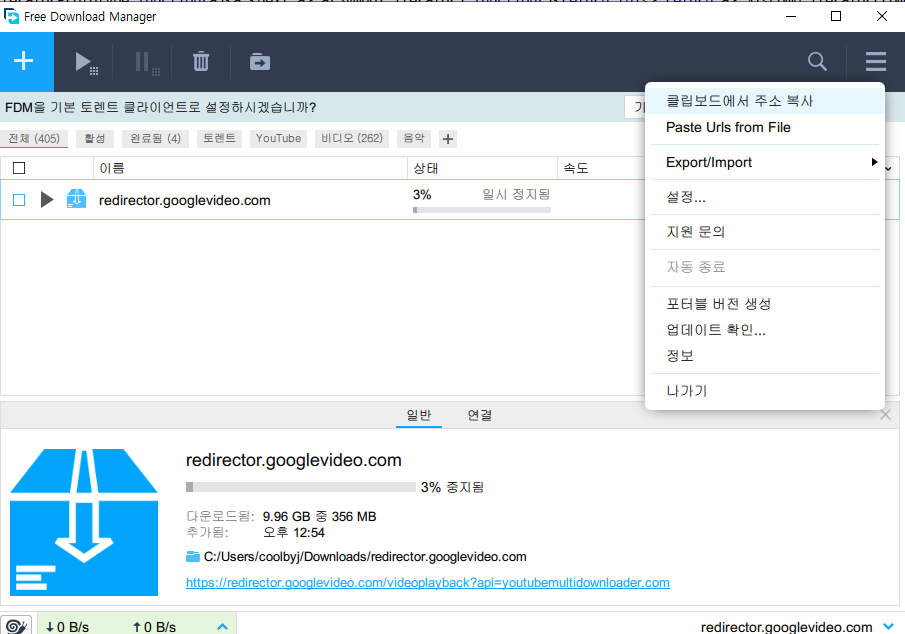This screenshot has height=634, width=905.
Task: Pause all downloads in the toolbar
Action: click(147, 63)
